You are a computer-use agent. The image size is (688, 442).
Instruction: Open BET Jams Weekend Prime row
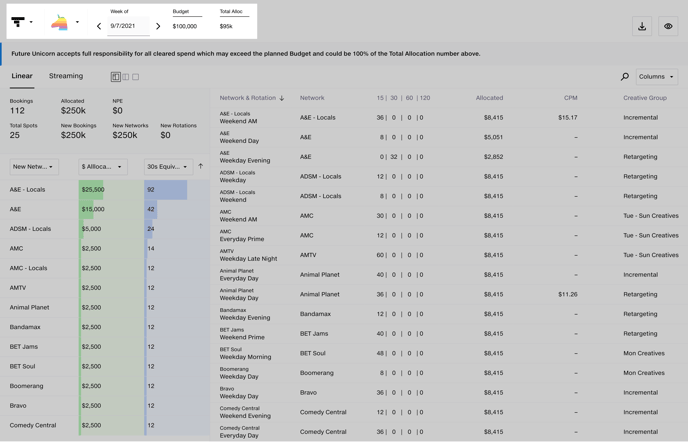click(x=449, y=334)
